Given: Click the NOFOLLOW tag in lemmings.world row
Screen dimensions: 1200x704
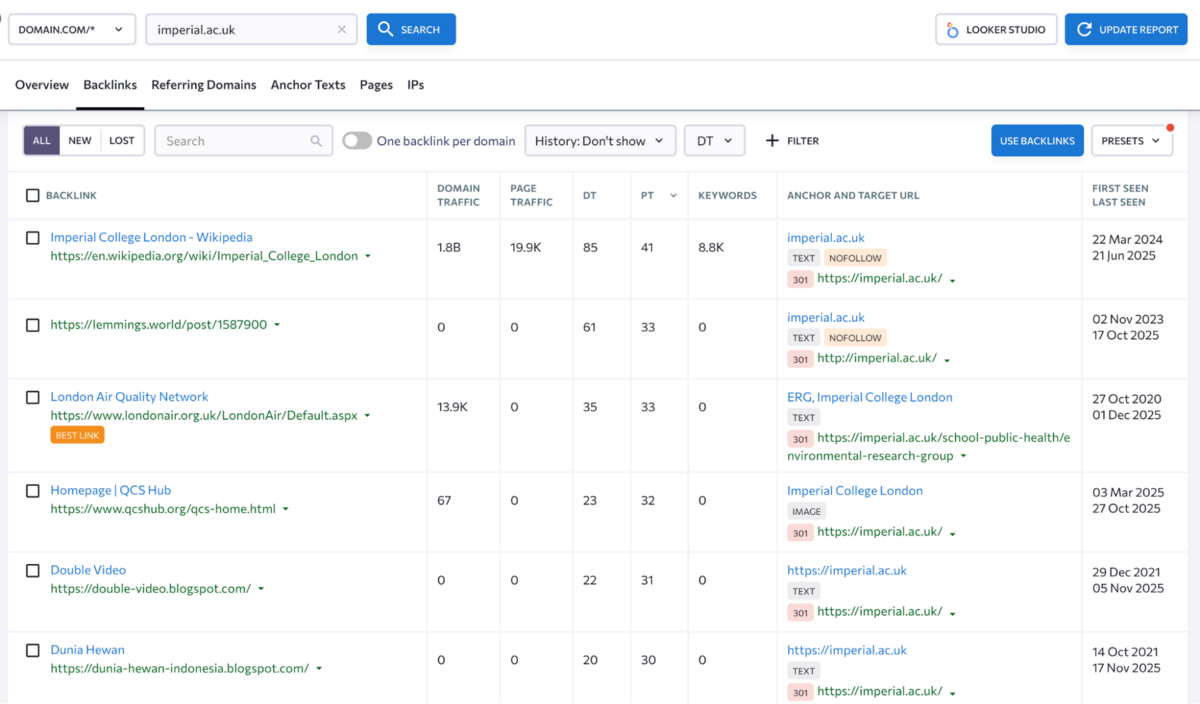Looking at the screenshot, I should [855, 338].
